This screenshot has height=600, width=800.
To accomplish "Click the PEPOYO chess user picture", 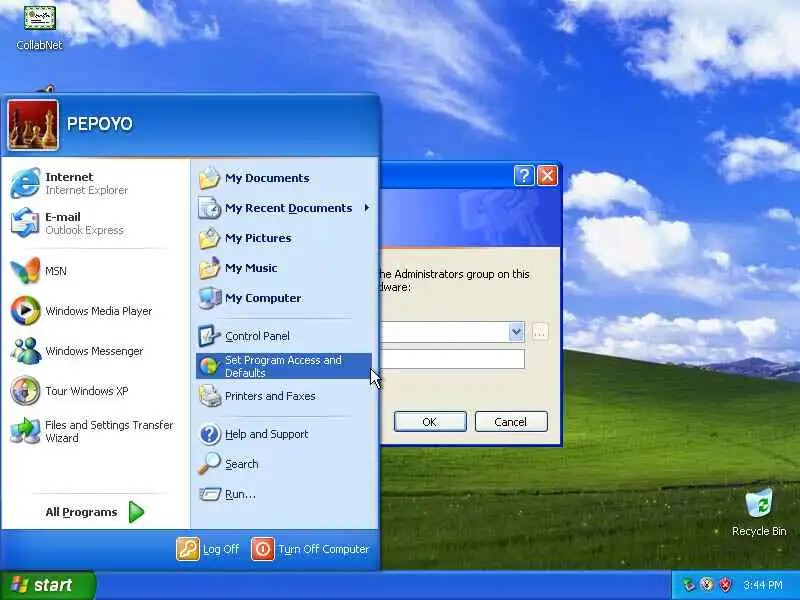I will (x=33, y=125).
